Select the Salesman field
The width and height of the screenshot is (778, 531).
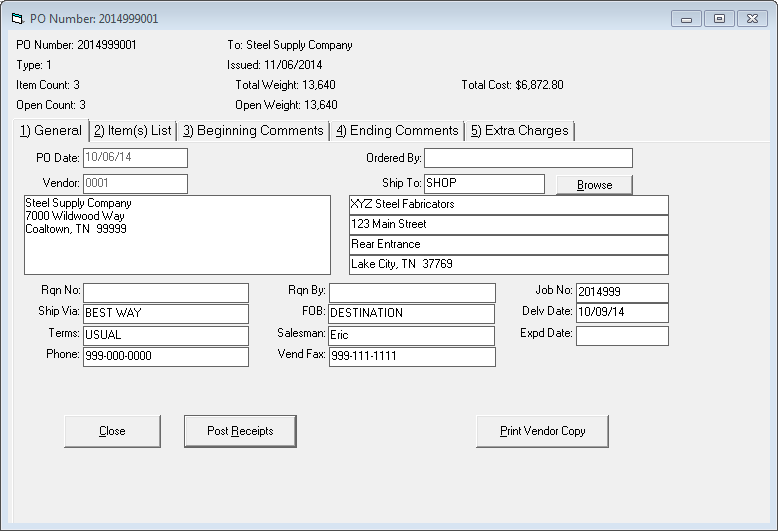tap(411, 335)
